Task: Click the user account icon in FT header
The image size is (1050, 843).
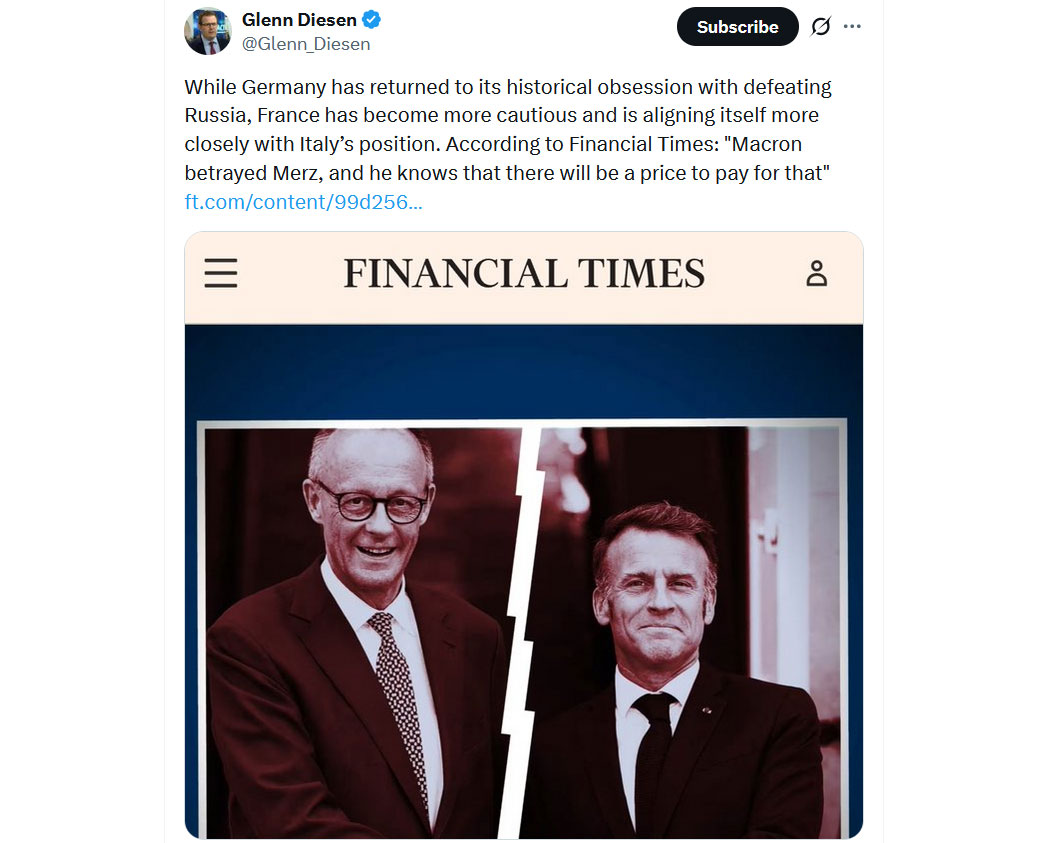Action: (x=817, y=273)
